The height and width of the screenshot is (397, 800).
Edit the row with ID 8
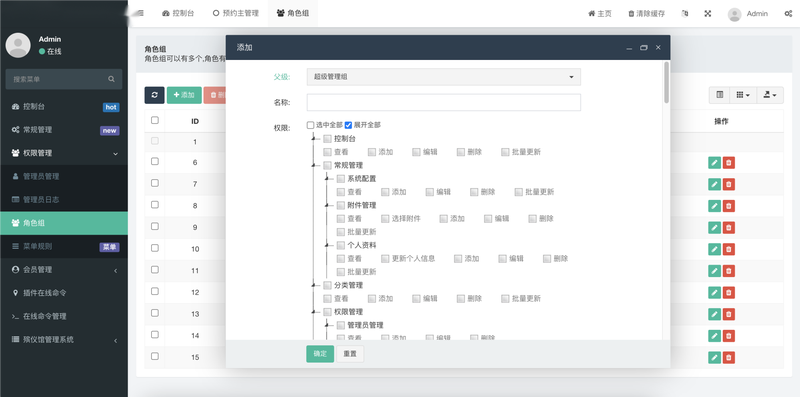(x=714, y=206)
